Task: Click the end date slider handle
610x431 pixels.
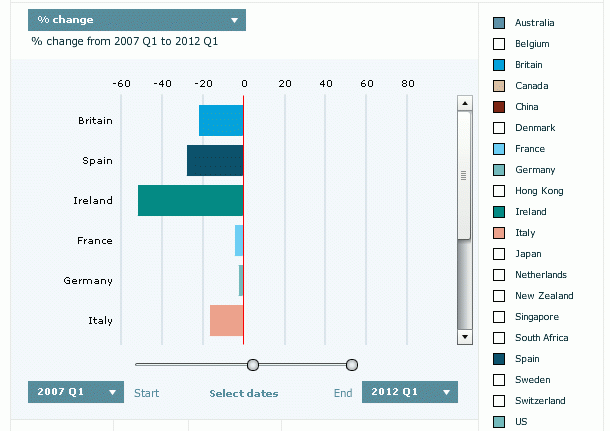Action: pos(352,365)
